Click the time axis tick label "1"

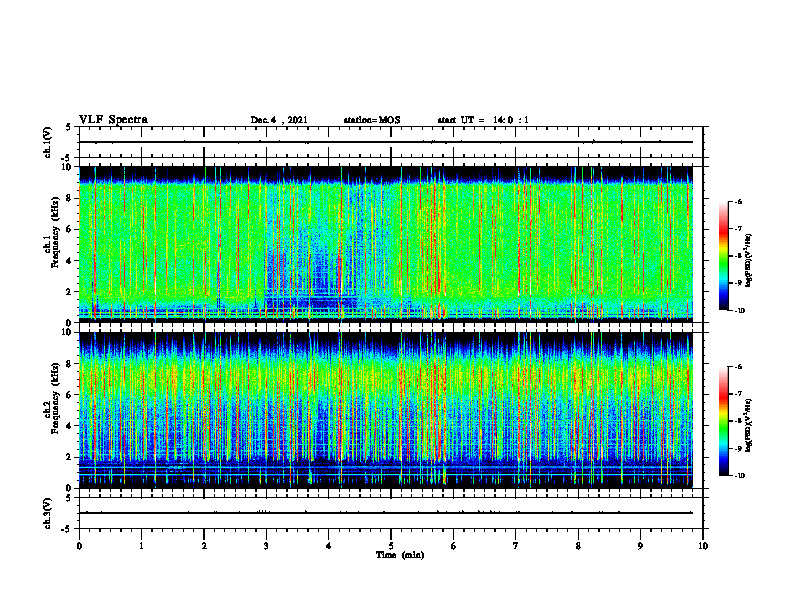coord(141,546)
